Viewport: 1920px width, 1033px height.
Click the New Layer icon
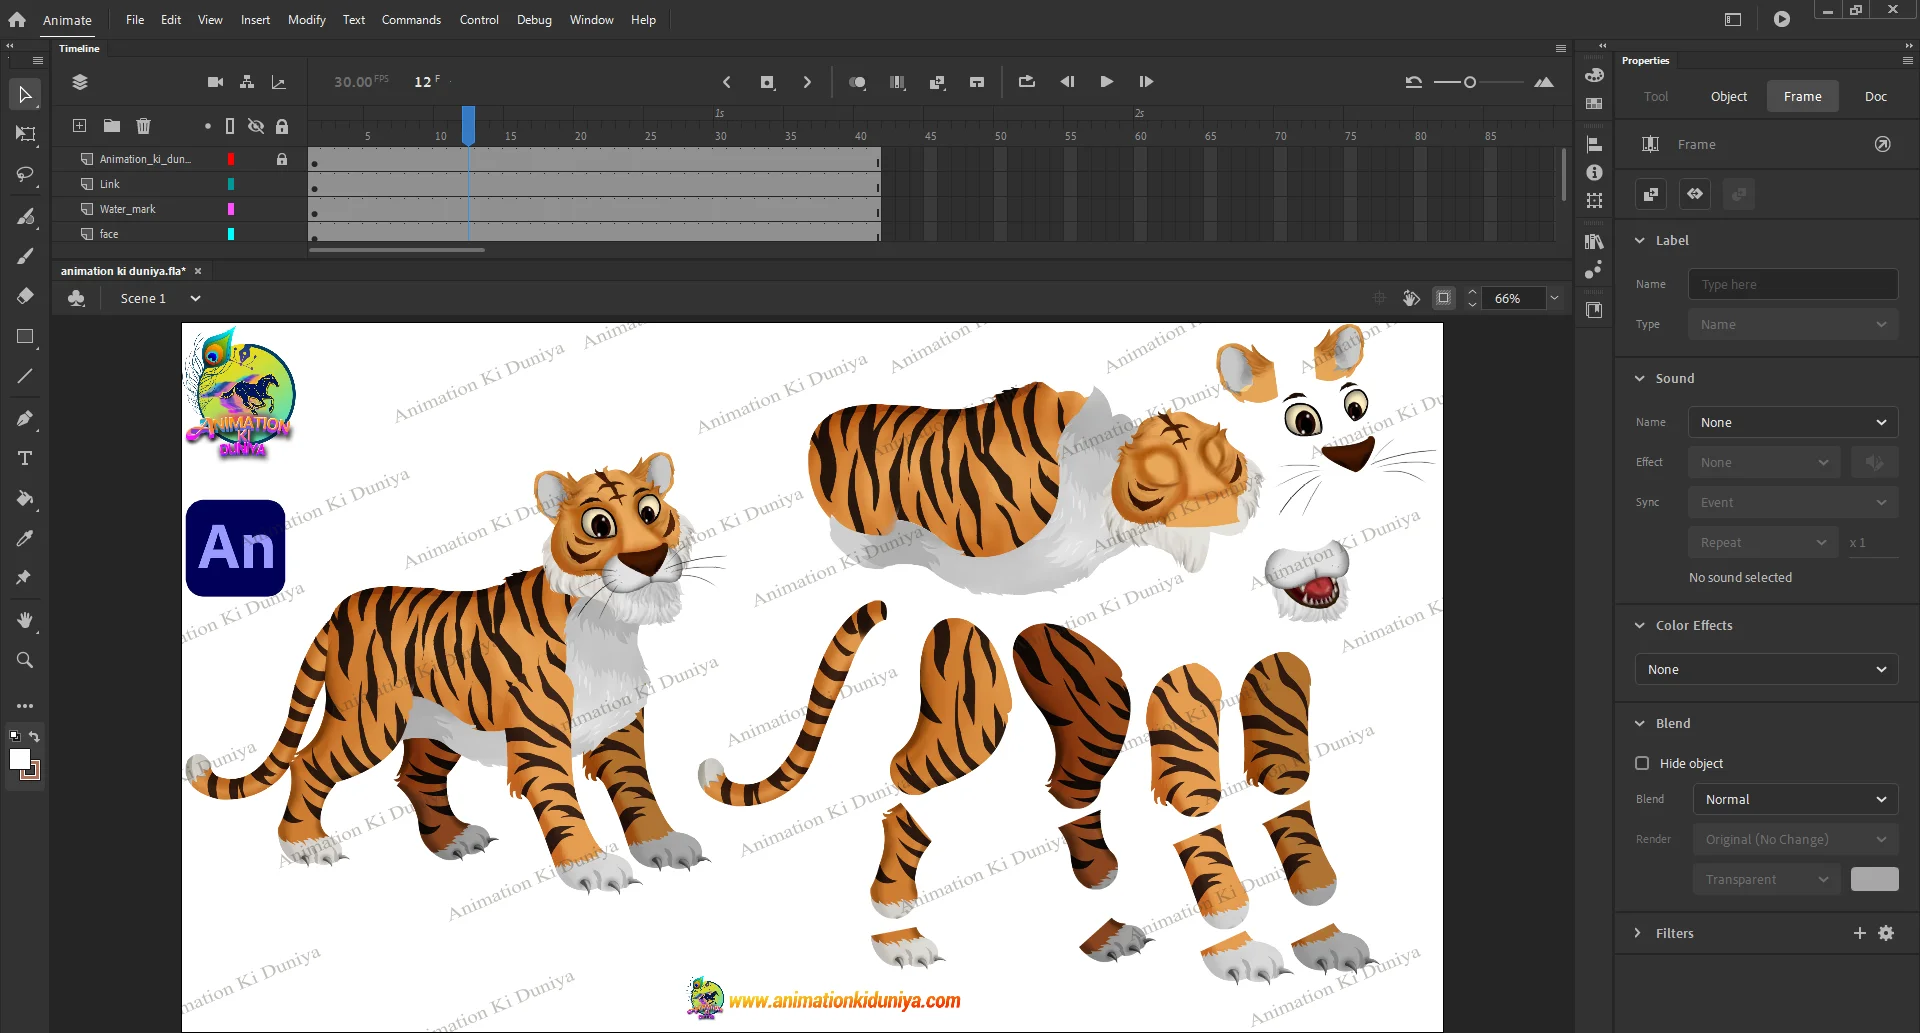point(80,126)
